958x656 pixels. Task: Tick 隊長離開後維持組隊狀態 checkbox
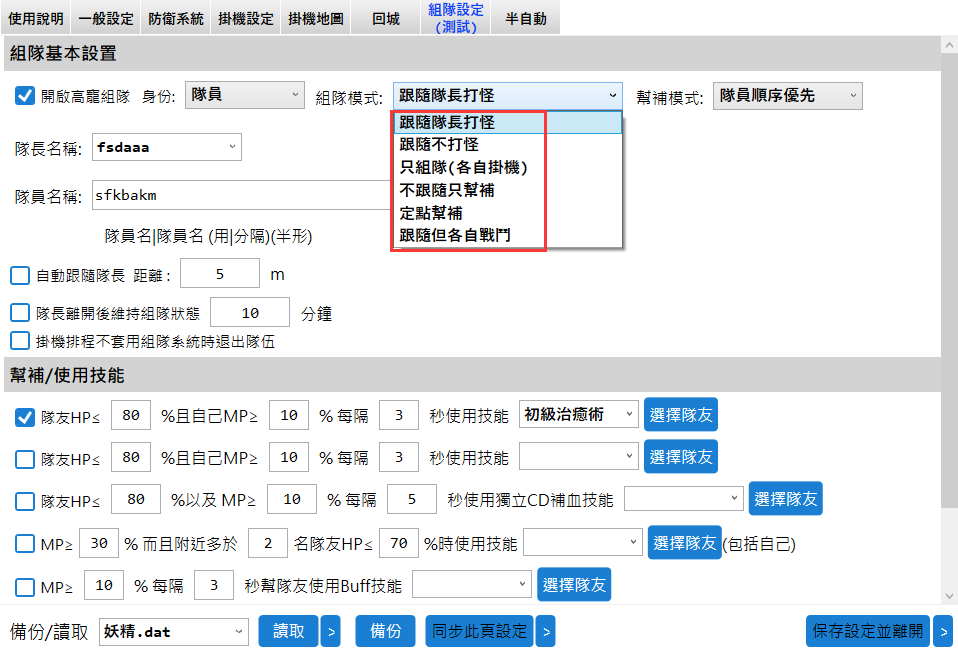20,313
